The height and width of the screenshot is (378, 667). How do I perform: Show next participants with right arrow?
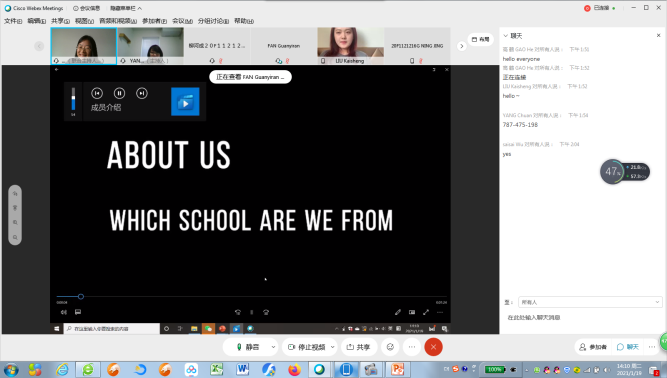point(462,46)
